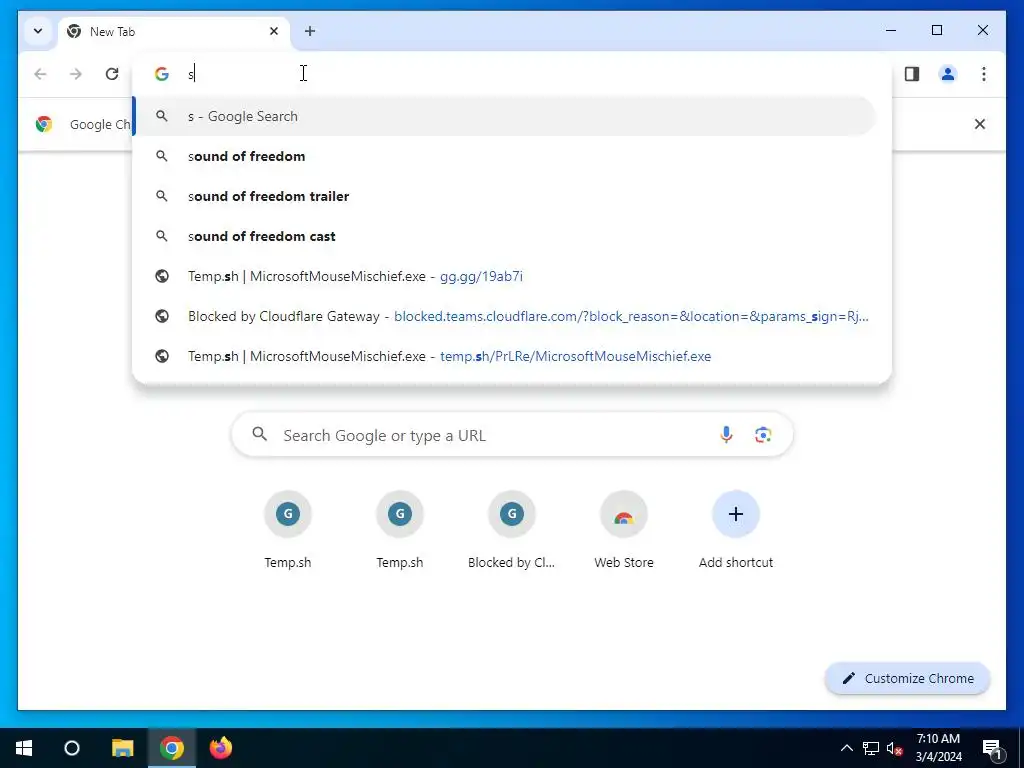
Task: Open the Windows Start menu
Action: click(x=24, y=748)
